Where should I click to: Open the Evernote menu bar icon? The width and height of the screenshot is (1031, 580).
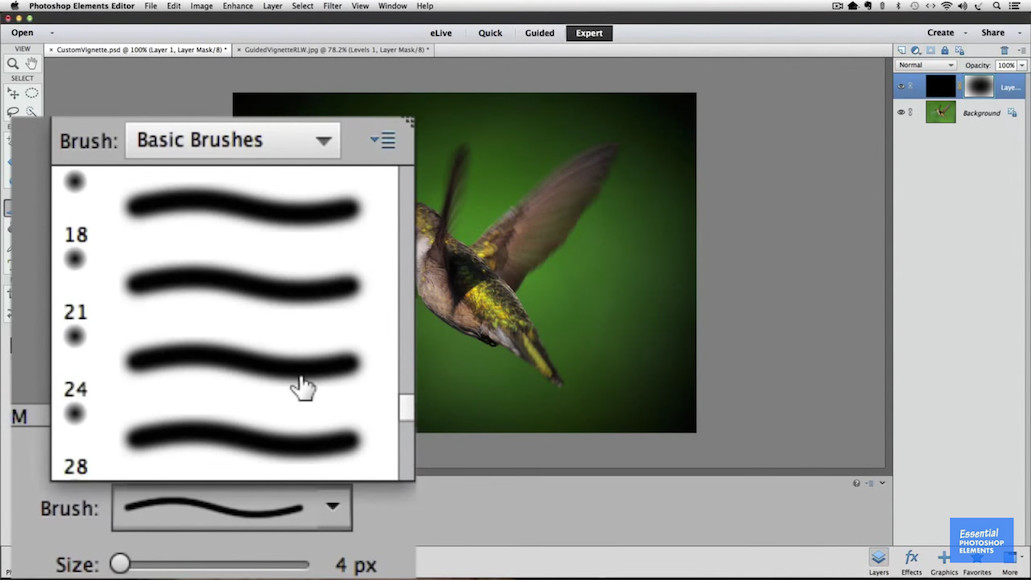click(868, 6)
